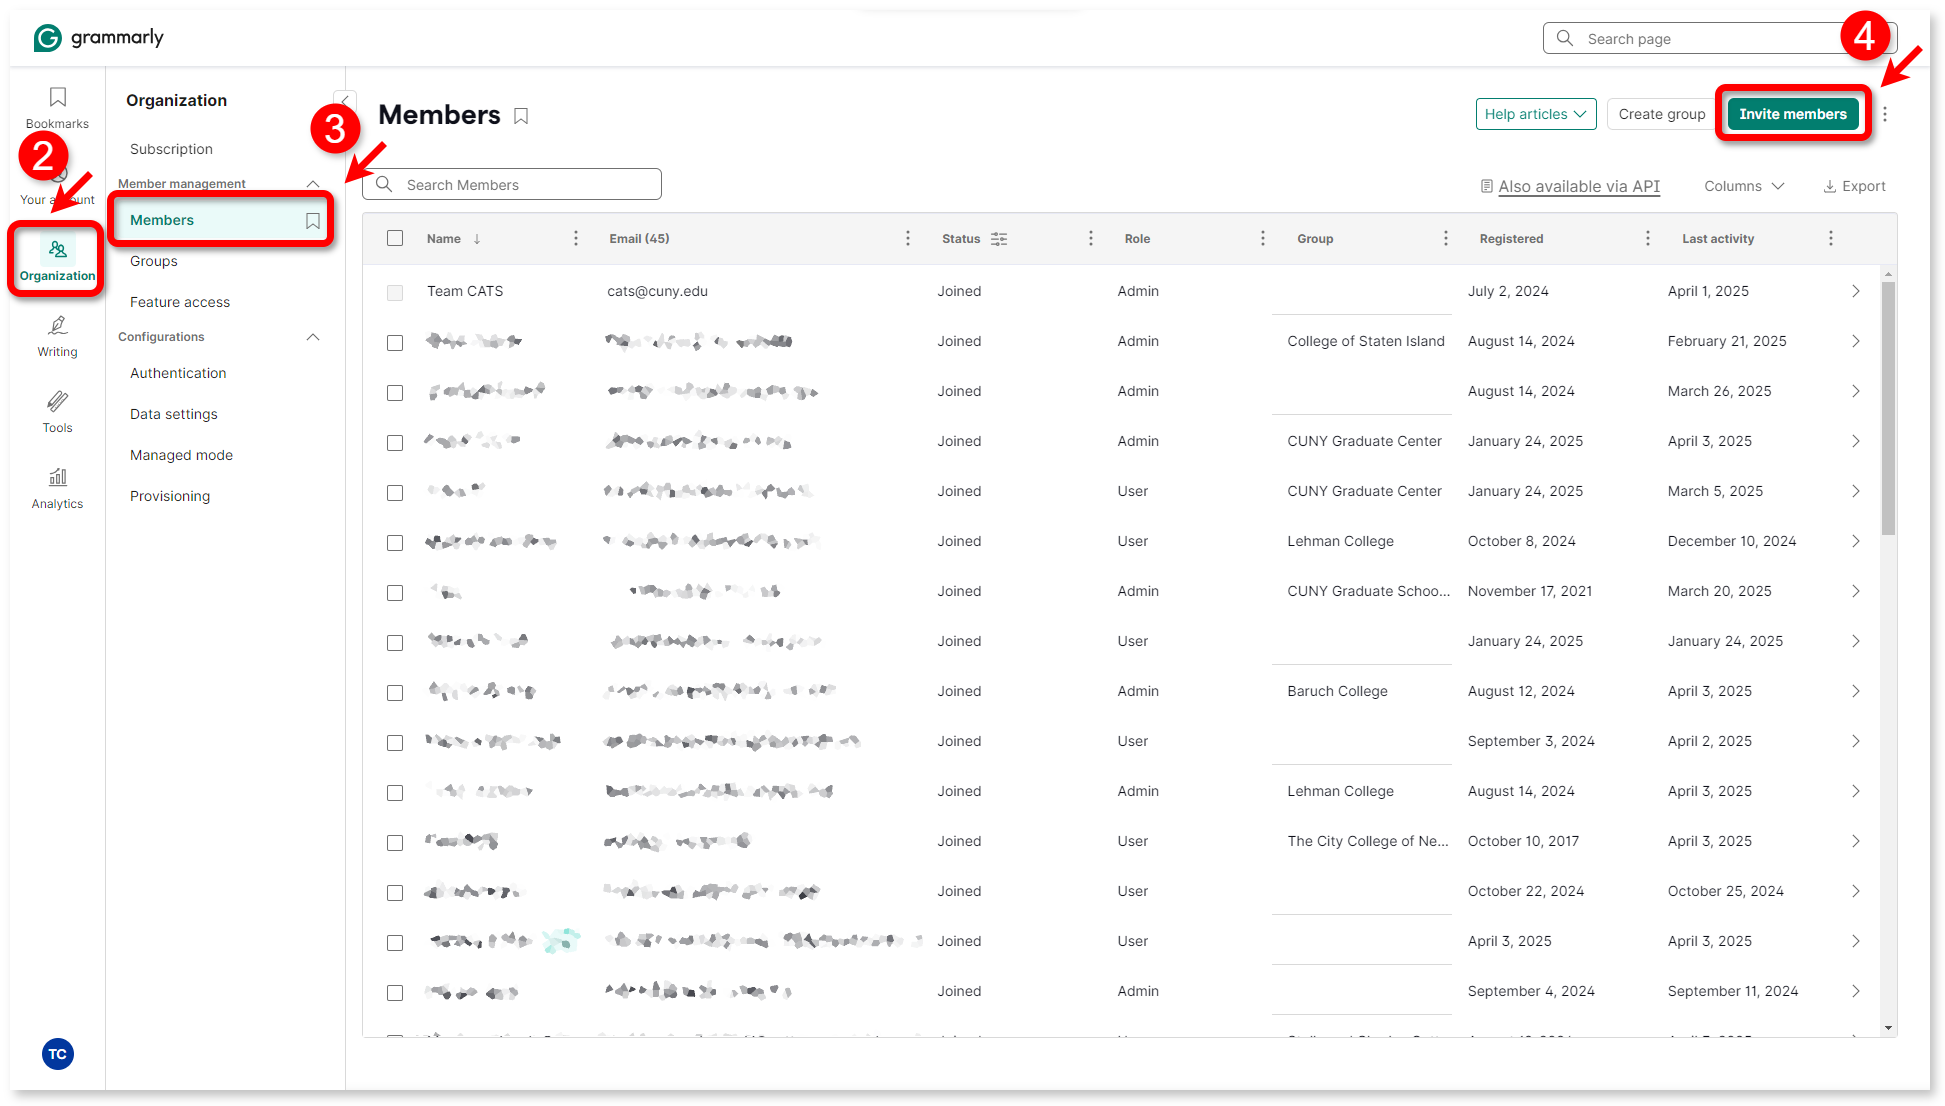Open the Group column options menu
Screen dimensions: 1945x1106
(x=1446, y=238)
